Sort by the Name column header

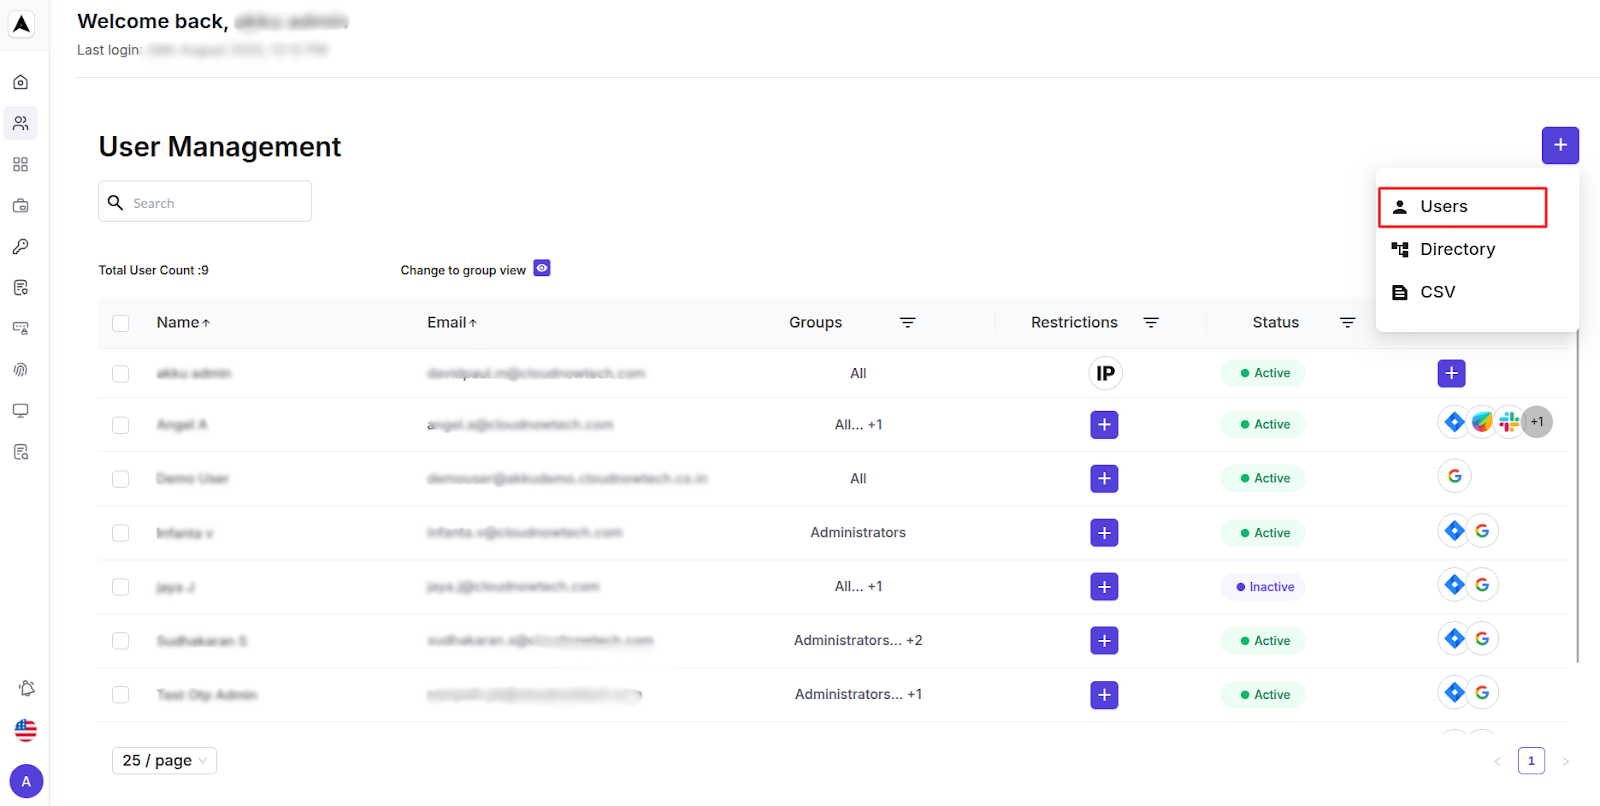tap(183, 322)
